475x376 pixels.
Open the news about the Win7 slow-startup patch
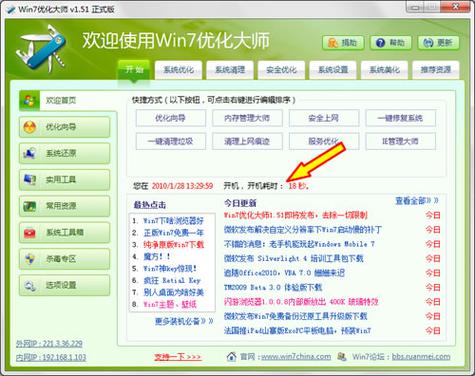pyautogui.click(x=303, y=230)
